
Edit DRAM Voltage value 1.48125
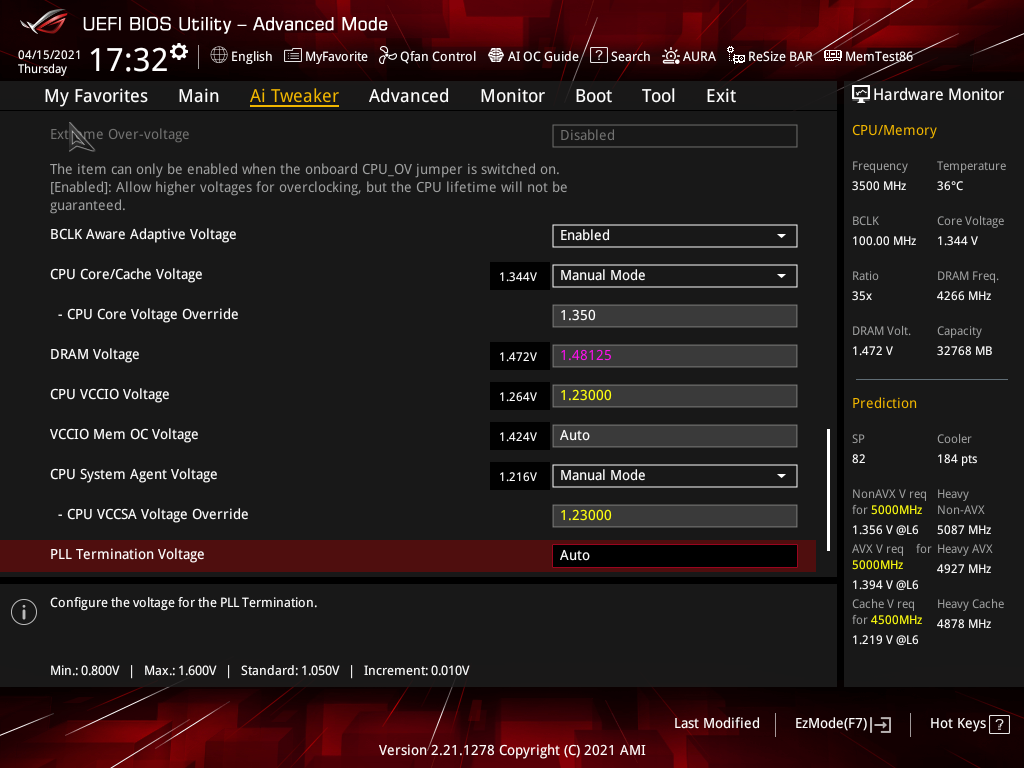pyautogui.click(x=675, y=356)
